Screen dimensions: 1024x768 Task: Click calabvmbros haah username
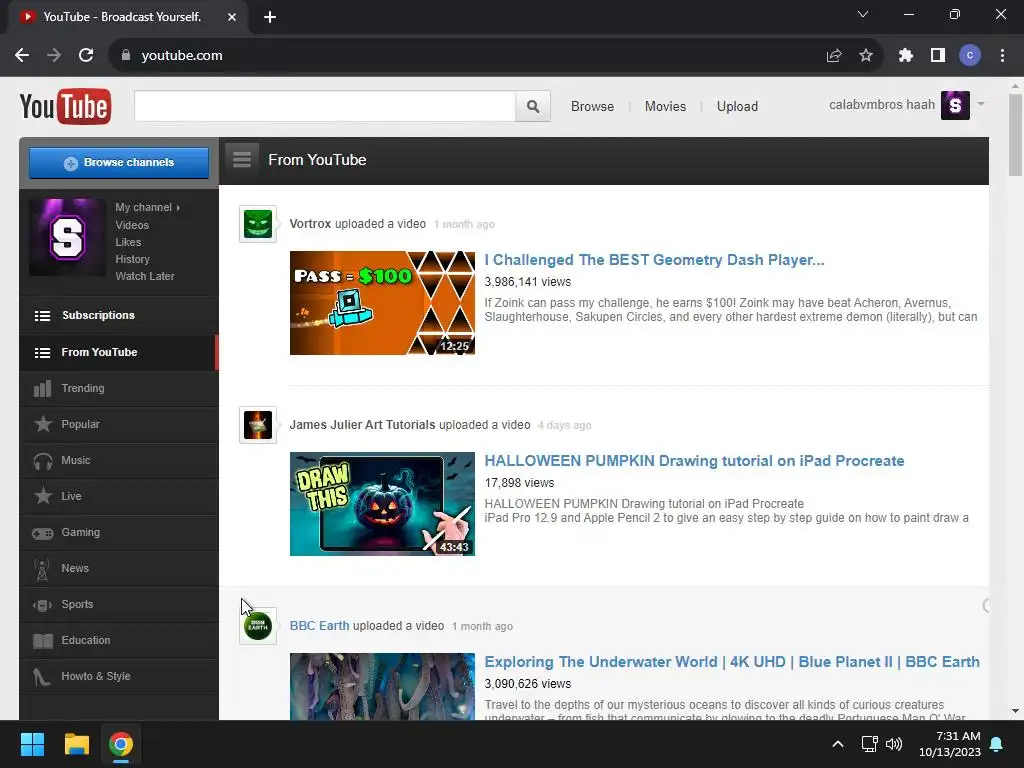click(882, 104)
